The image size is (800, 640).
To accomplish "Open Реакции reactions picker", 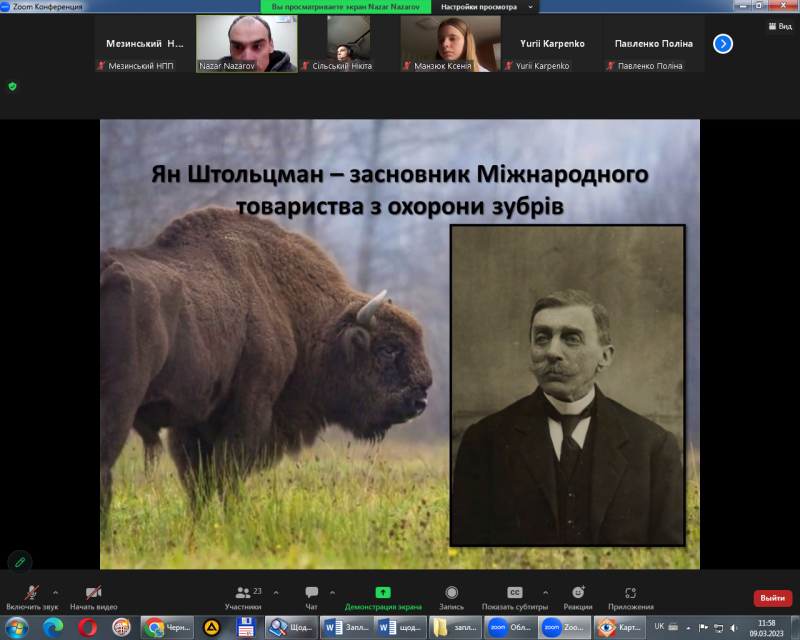I will (x=577, y=593).
